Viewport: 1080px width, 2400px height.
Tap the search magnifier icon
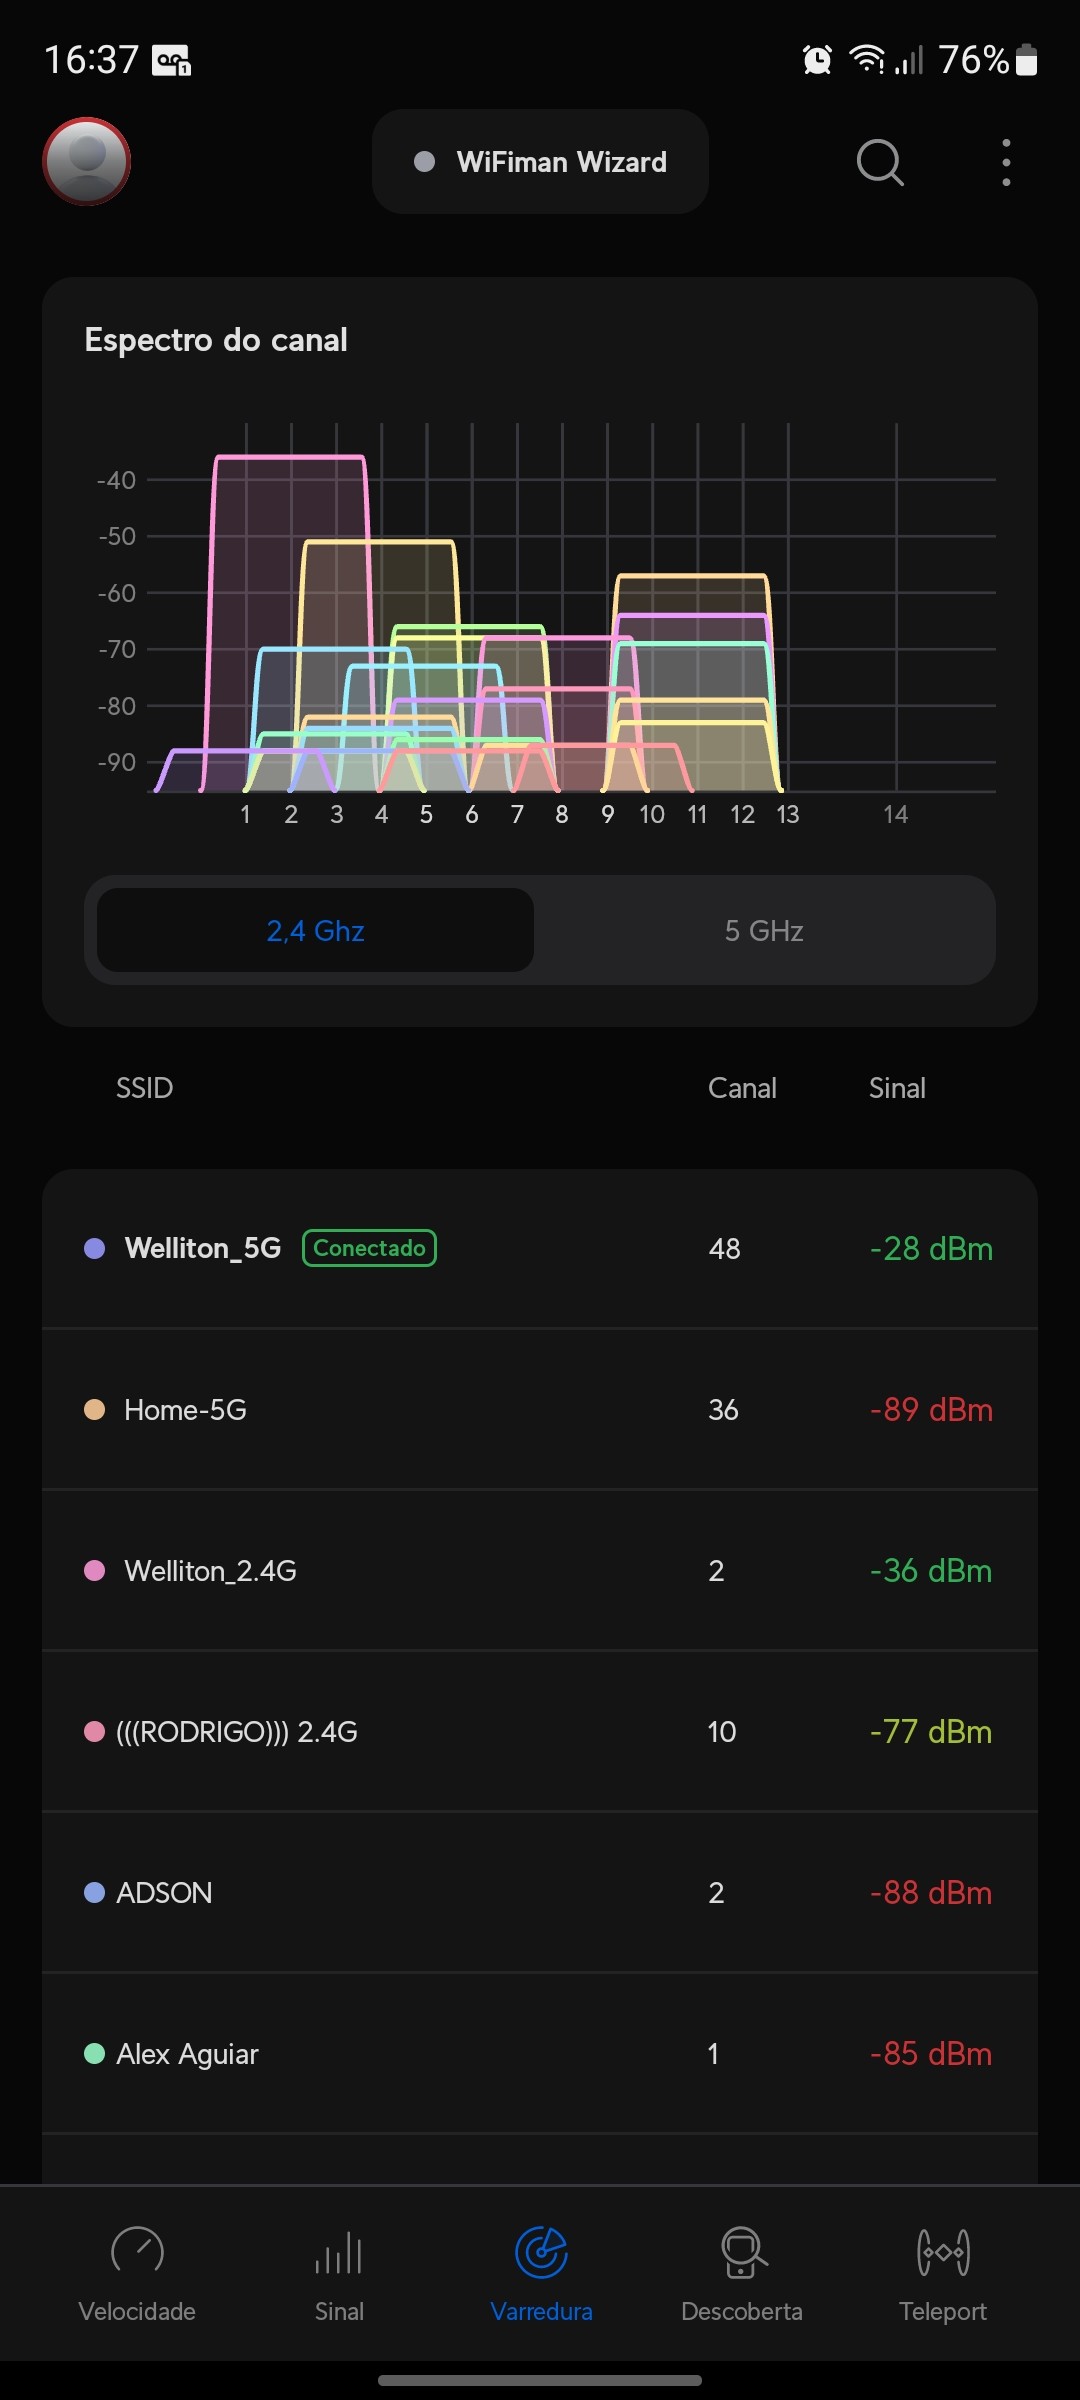[x=879, y=162]
